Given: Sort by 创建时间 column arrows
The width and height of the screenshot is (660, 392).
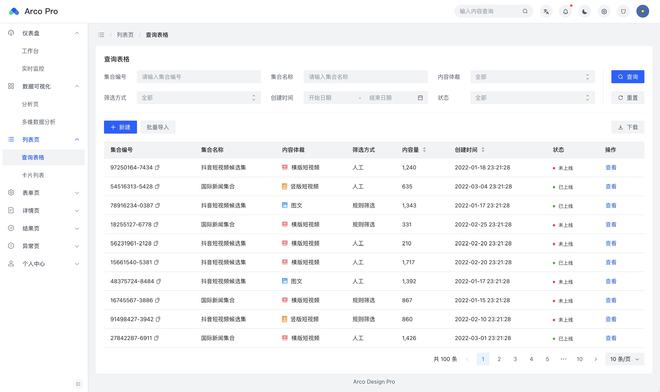Looking at the screenshot, I should (483, 150).
